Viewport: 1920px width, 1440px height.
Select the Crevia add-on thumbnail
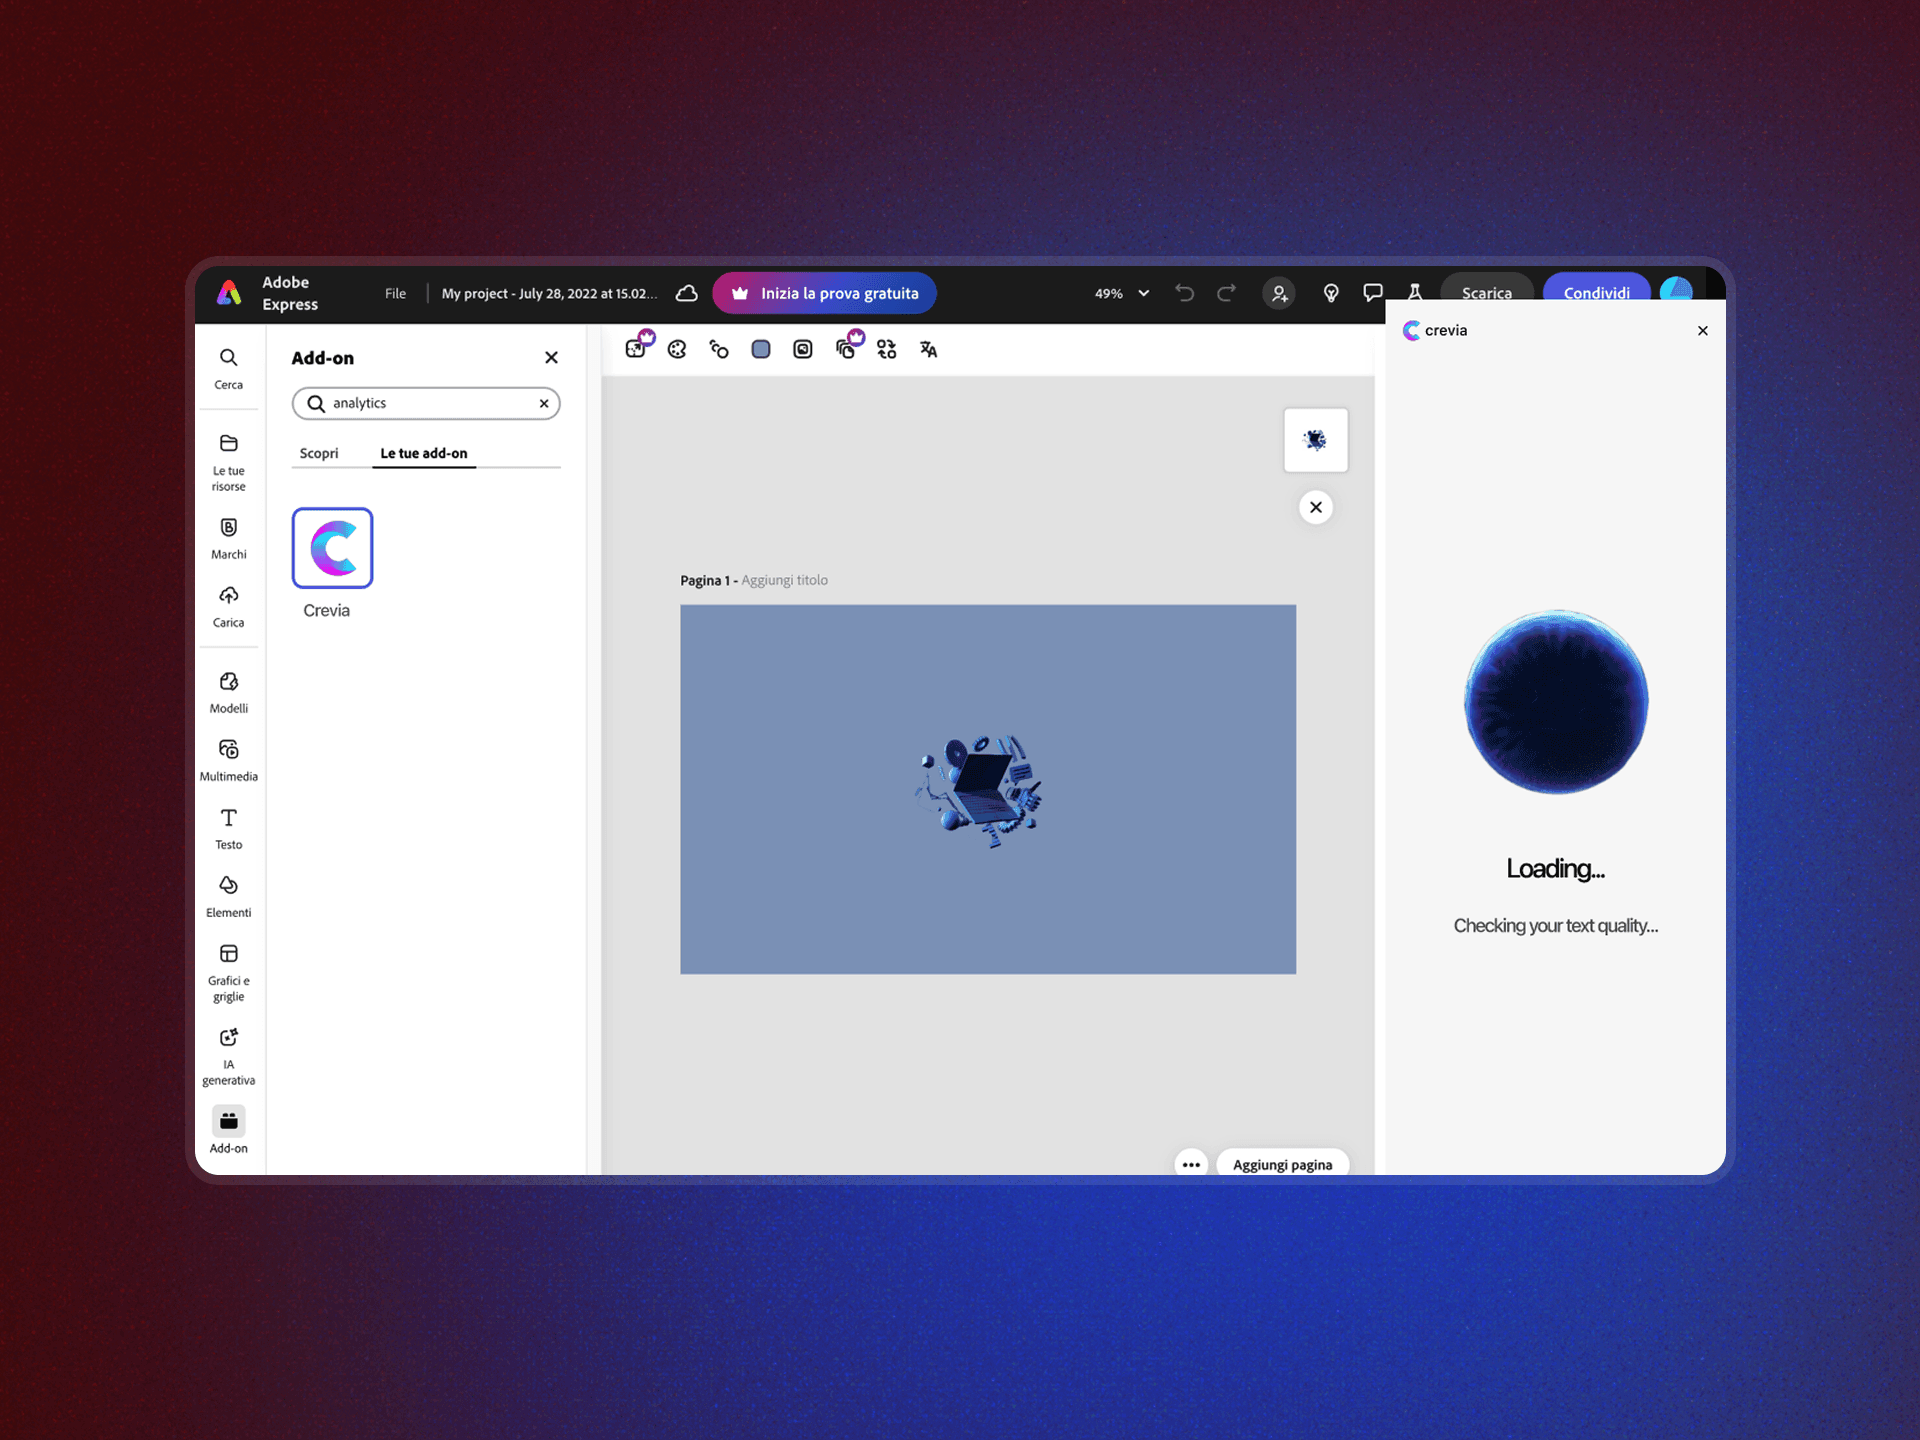tap(332, 548)
